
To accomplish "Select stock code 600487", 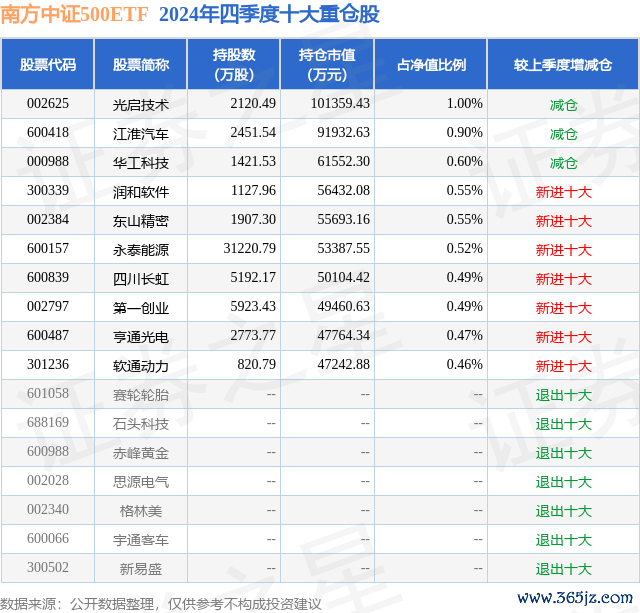I will [x=48, y=335].
